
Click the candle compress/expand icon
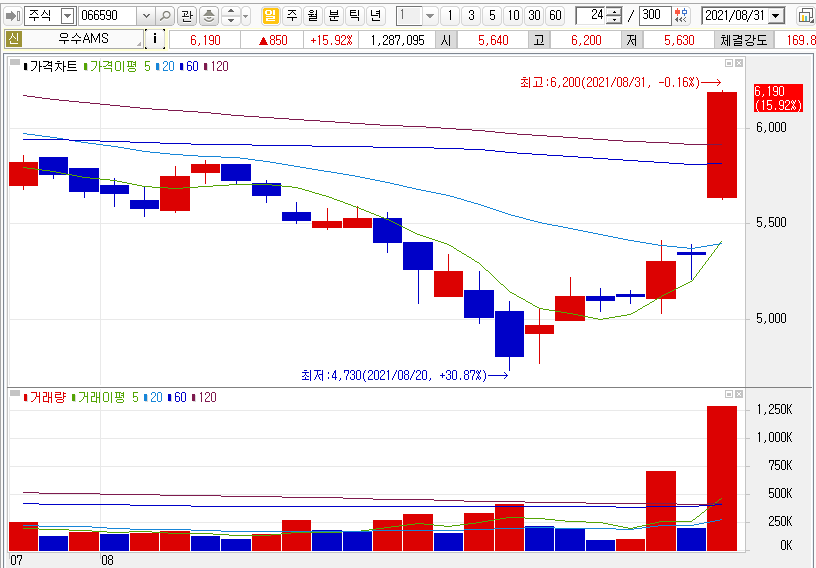[680, 16]
